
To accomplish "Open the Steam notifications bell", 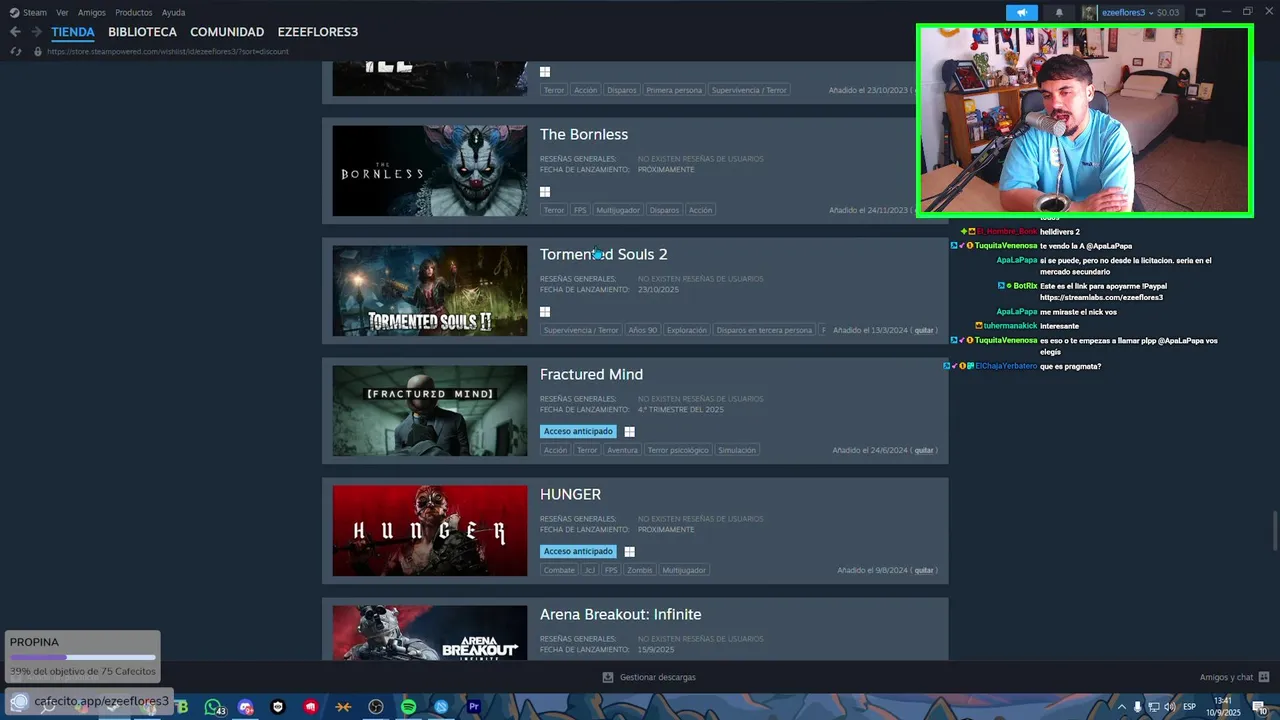I will coord(1059,13).
